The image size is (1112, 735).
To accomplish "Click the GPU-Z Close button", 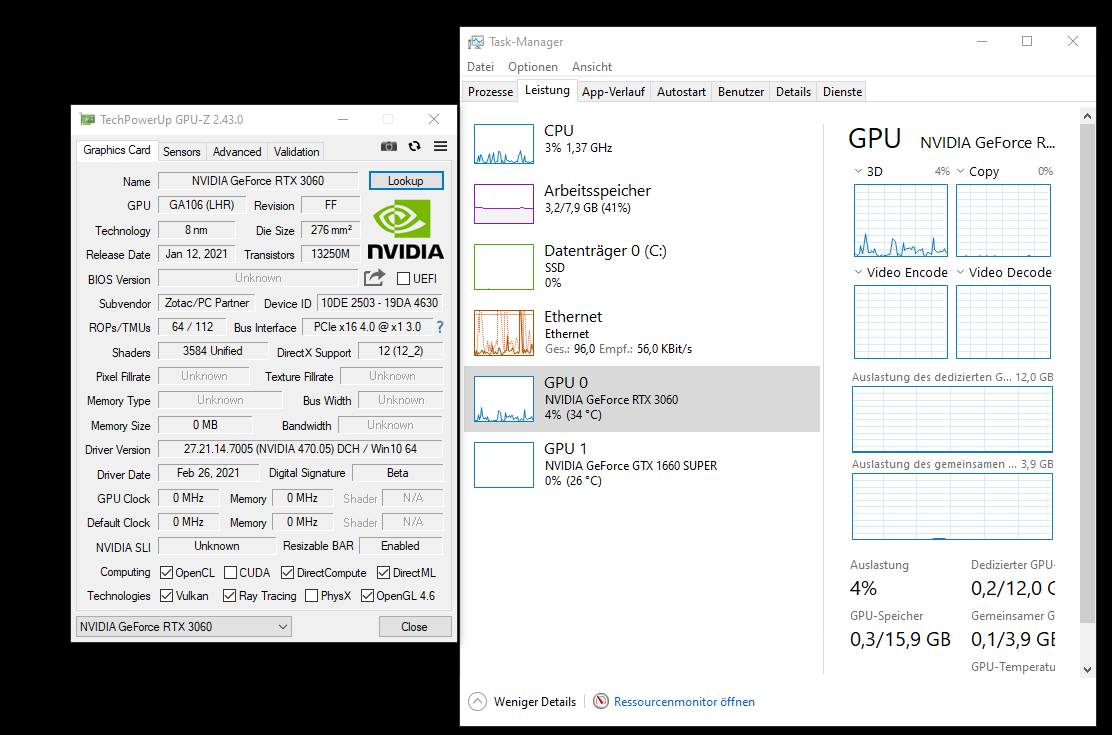I will coord(414,626).
